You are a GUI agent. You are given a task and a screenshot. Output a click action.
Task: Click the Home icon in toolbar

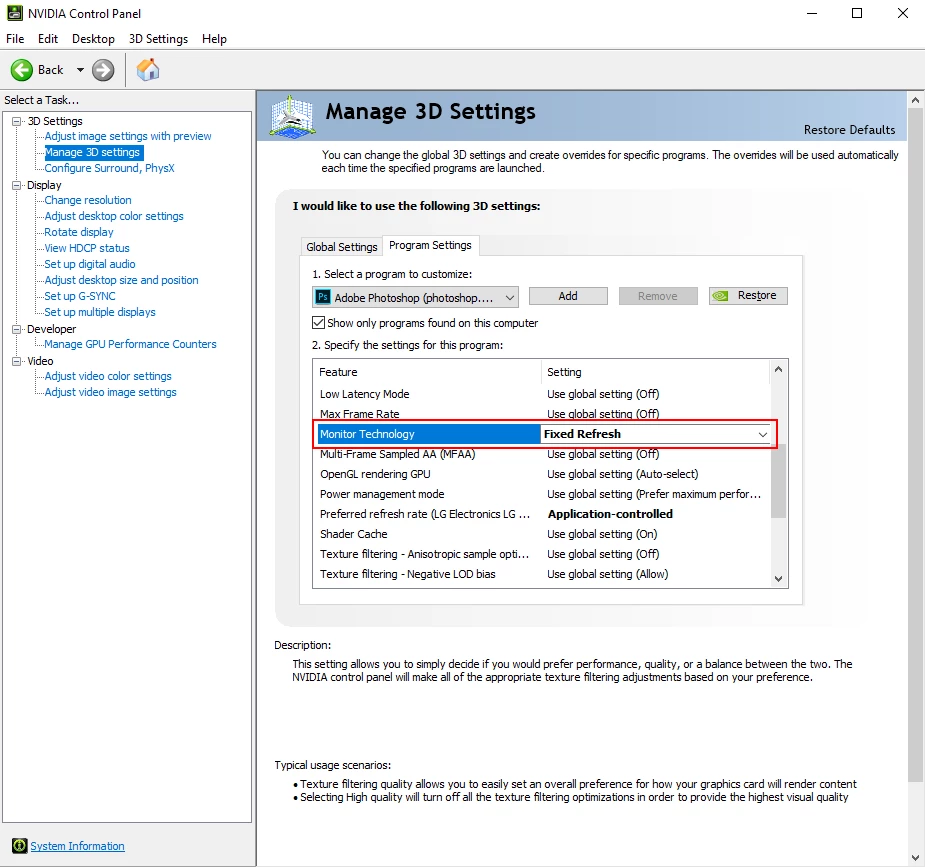pyautogui.click(x=147, y=70)
